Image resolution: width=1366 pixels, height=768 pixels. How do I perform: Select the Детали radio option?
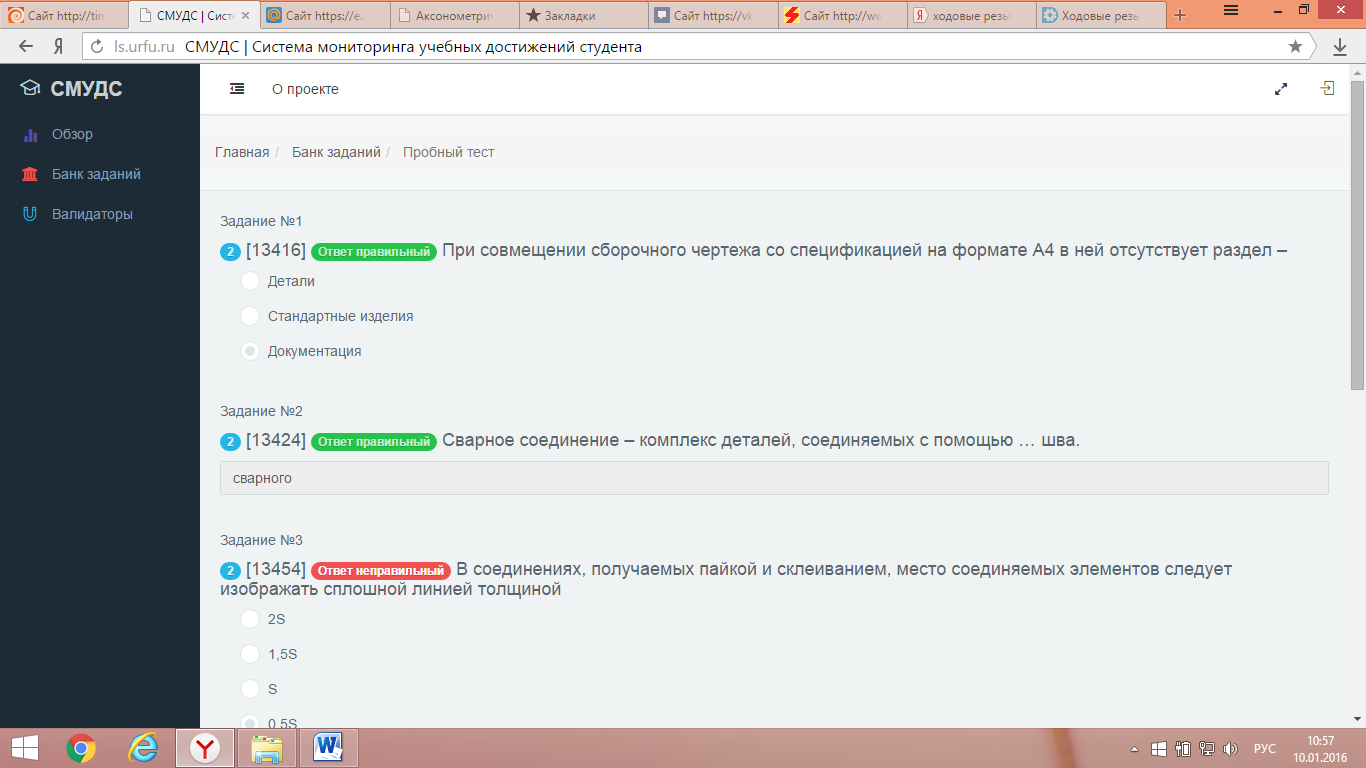(250, 281)
